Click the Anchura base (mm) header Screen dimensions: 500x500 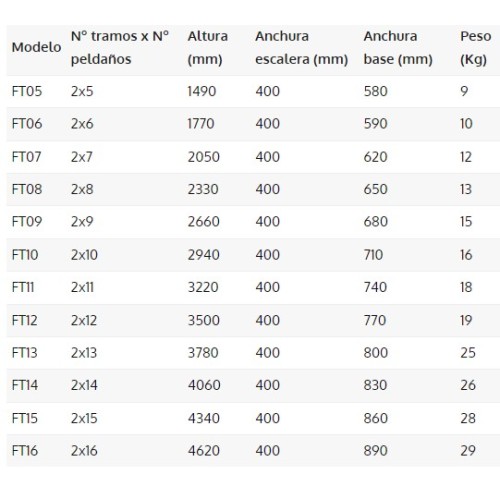tap(398, 48)
